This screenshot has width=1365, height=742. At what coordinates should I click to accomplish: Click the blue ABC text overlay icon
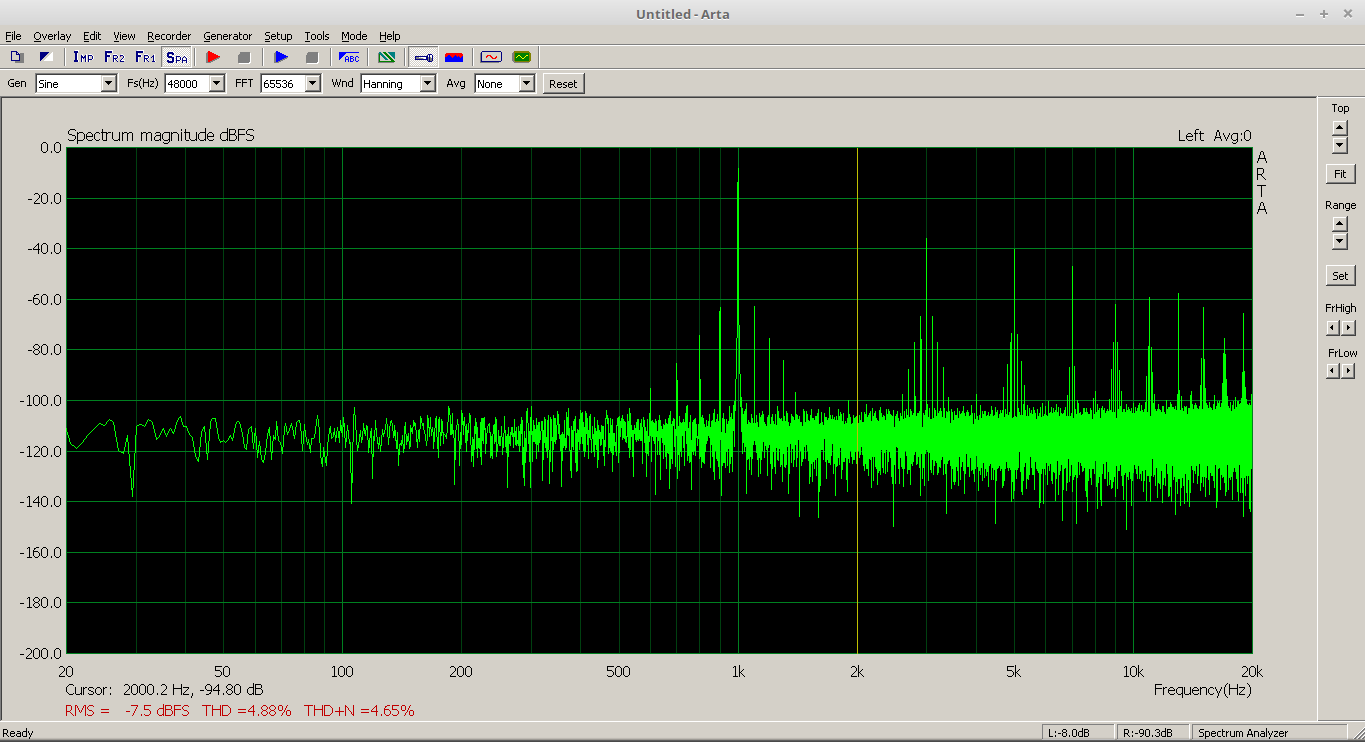click(350, 57)
